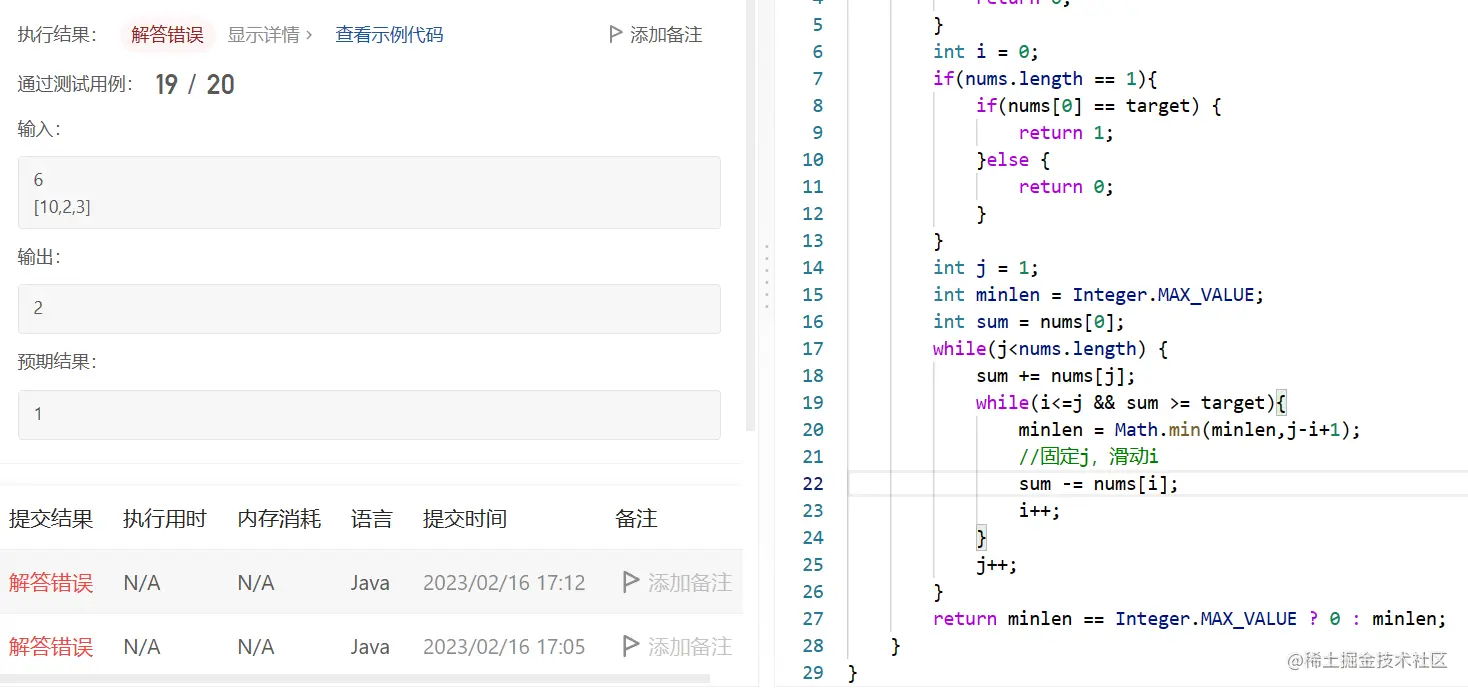Click the line 'while(j<nums.length) {'

click(1051, 348)
